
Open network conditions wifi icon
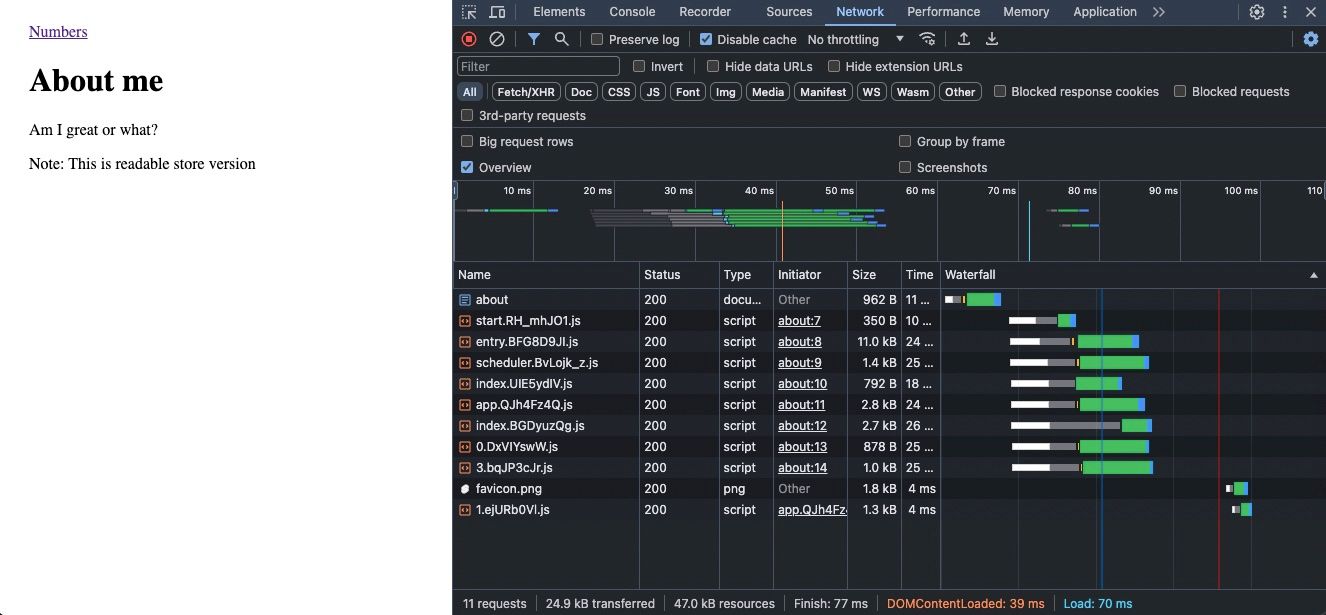click(928, 39)
